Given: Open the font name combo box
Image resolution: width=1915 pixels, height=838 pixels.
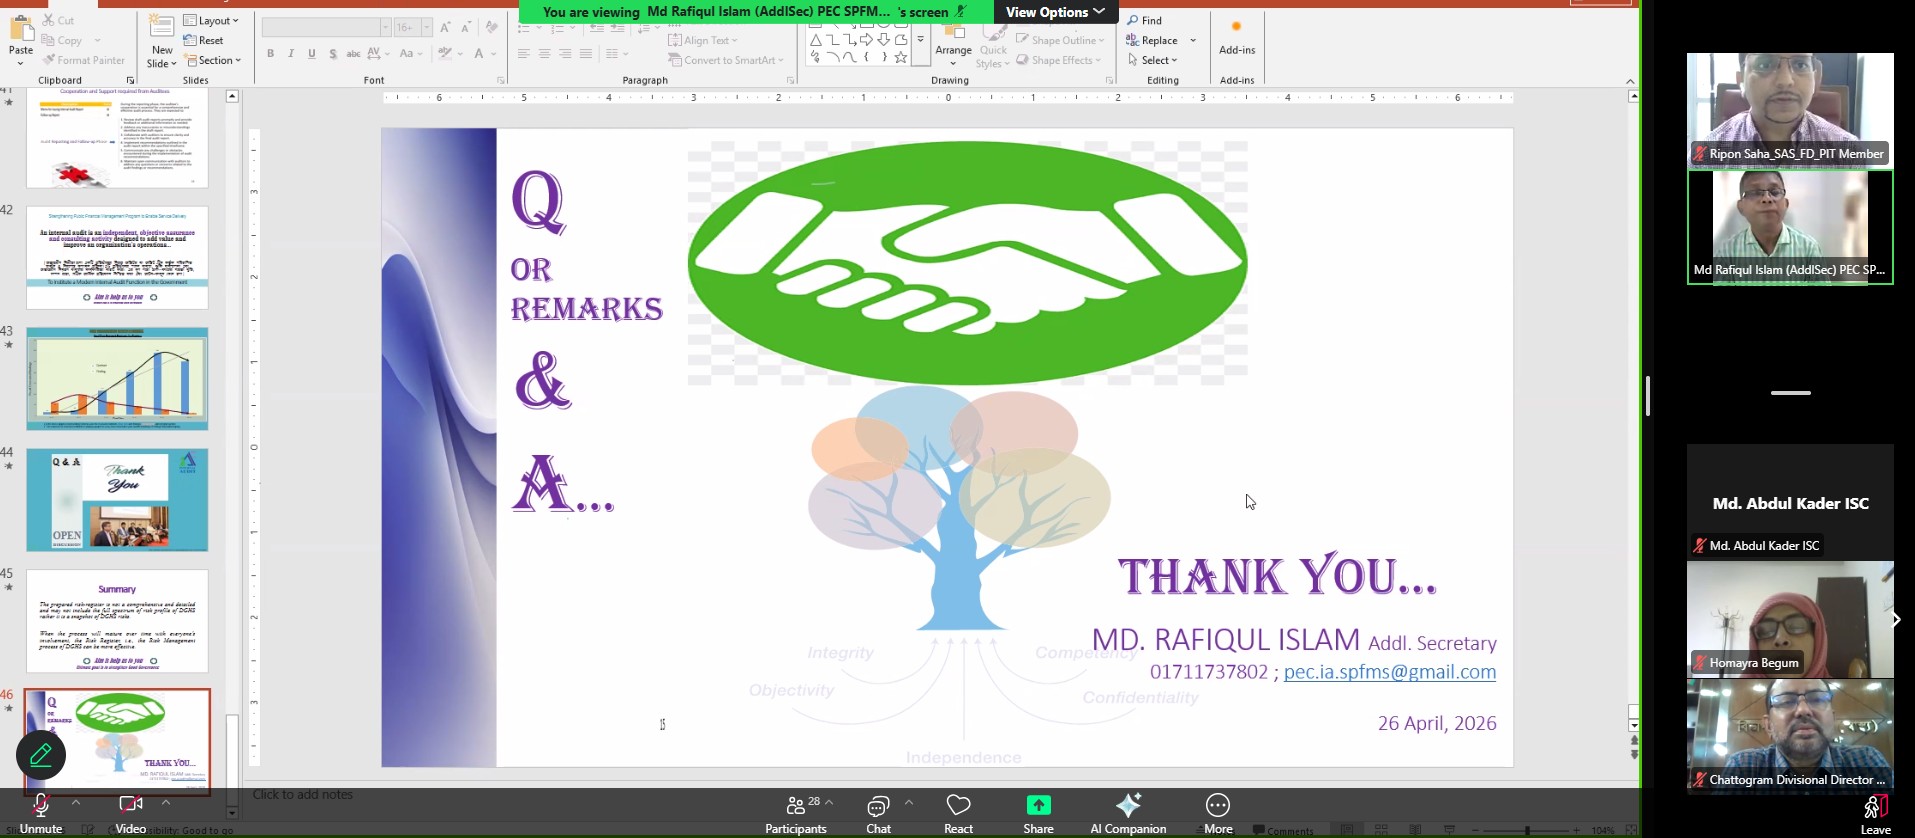Looking at the screenshot, I should coord(326,27).
